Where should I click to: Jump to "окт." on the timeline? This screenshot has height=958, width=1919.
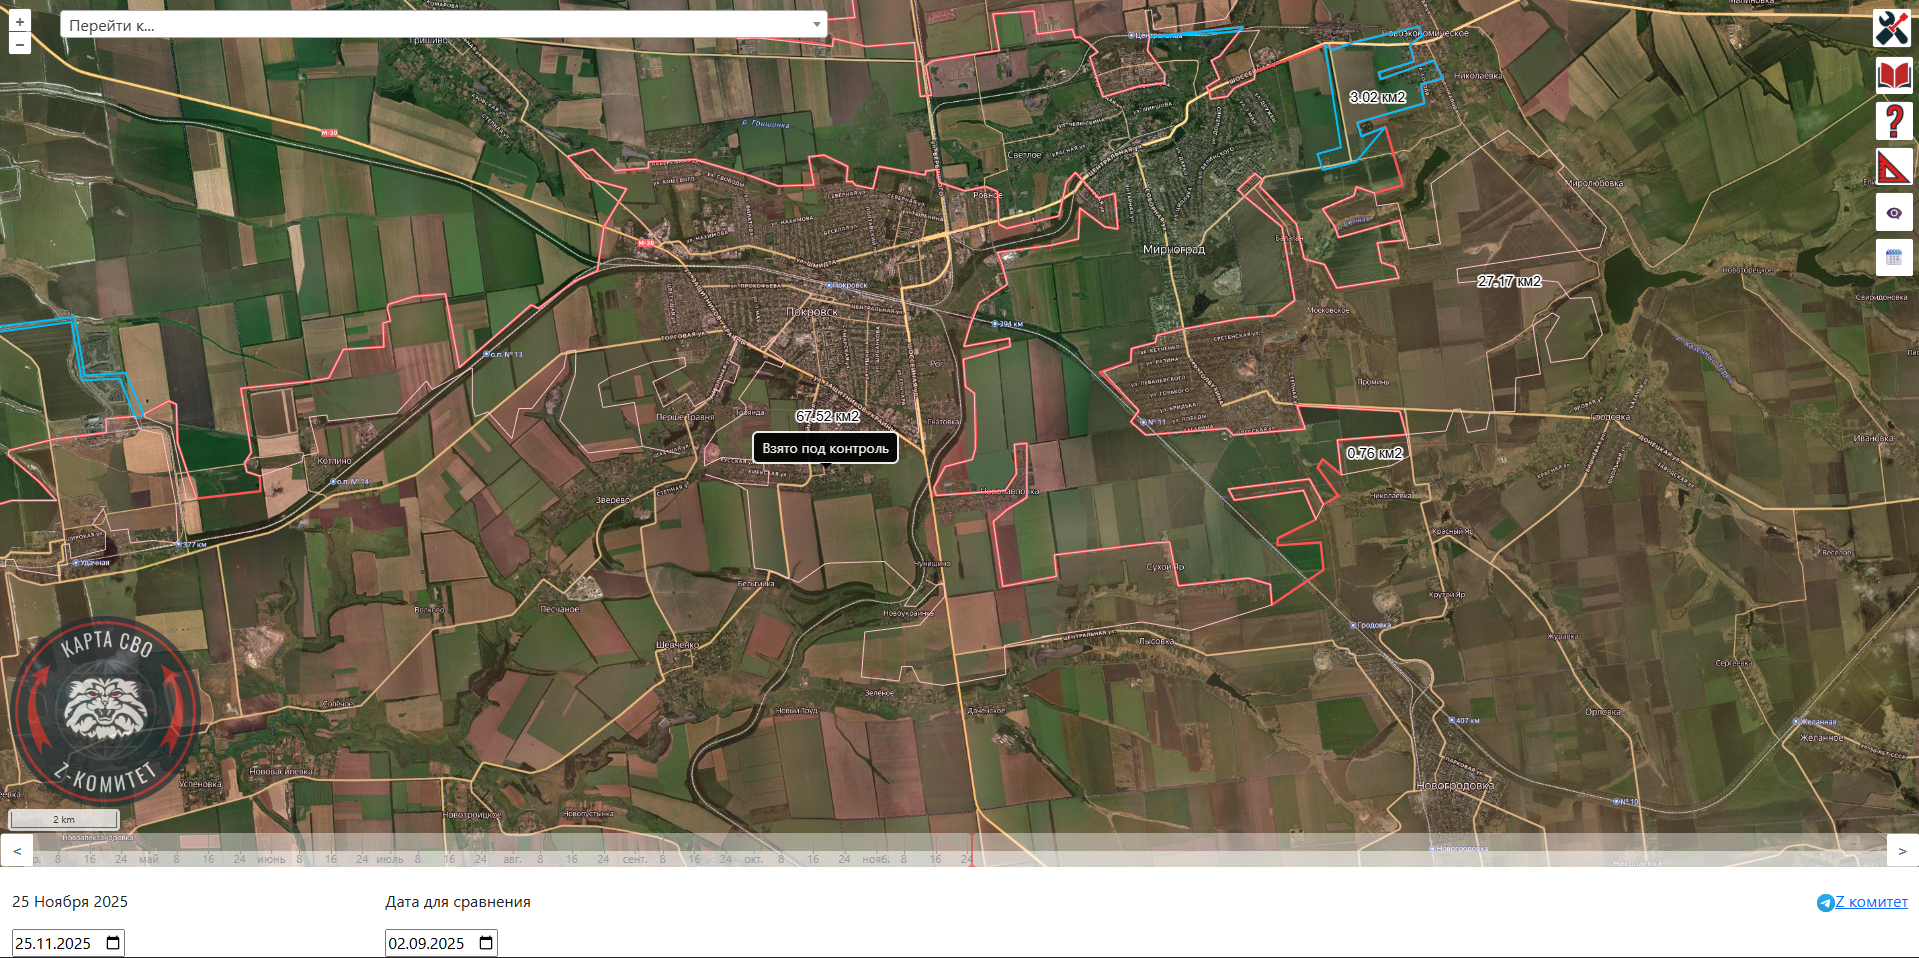(x=753, y=859)
